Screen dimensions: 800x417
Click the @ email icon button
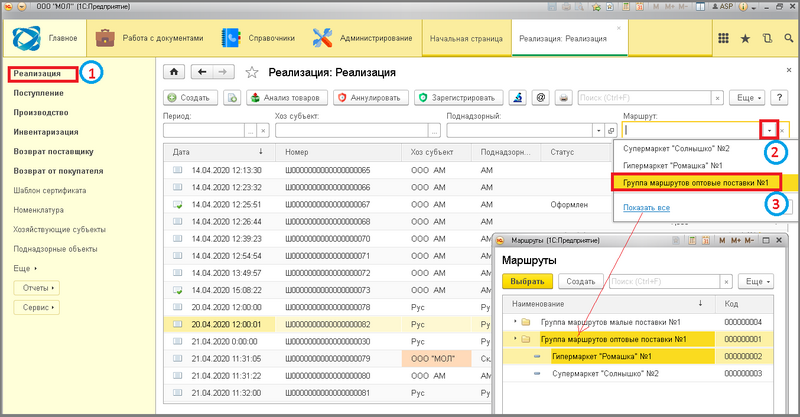coord(541,97)
